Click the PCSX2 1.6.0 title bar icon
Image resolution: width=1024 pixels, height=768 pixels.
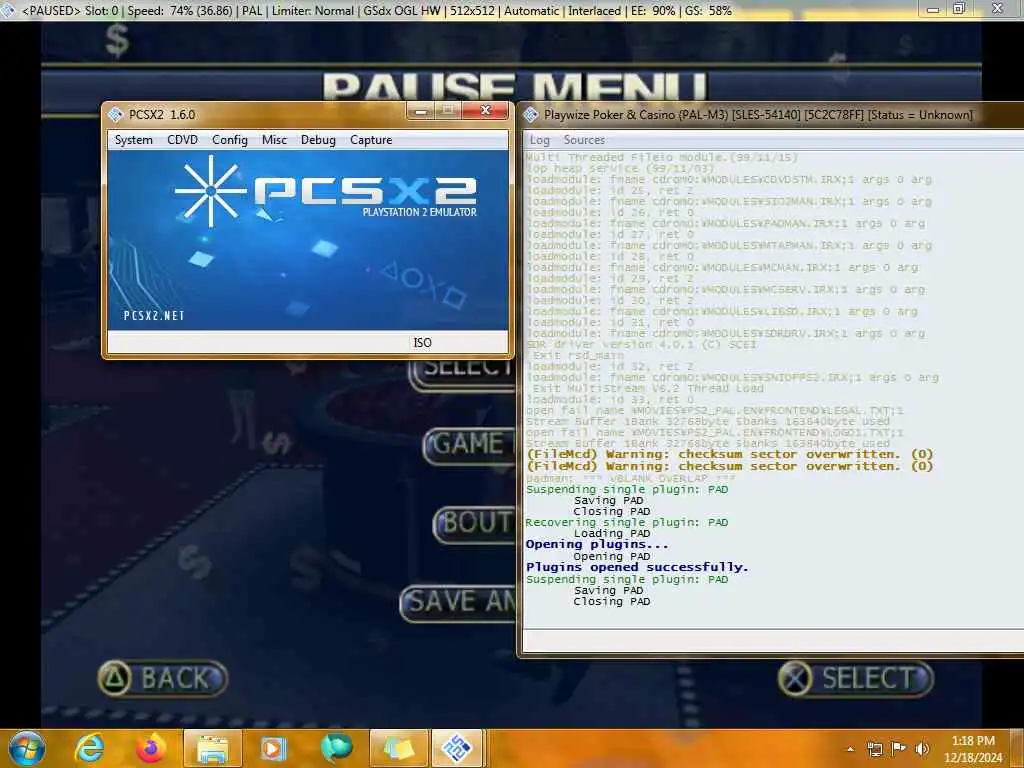coord(116,114)
